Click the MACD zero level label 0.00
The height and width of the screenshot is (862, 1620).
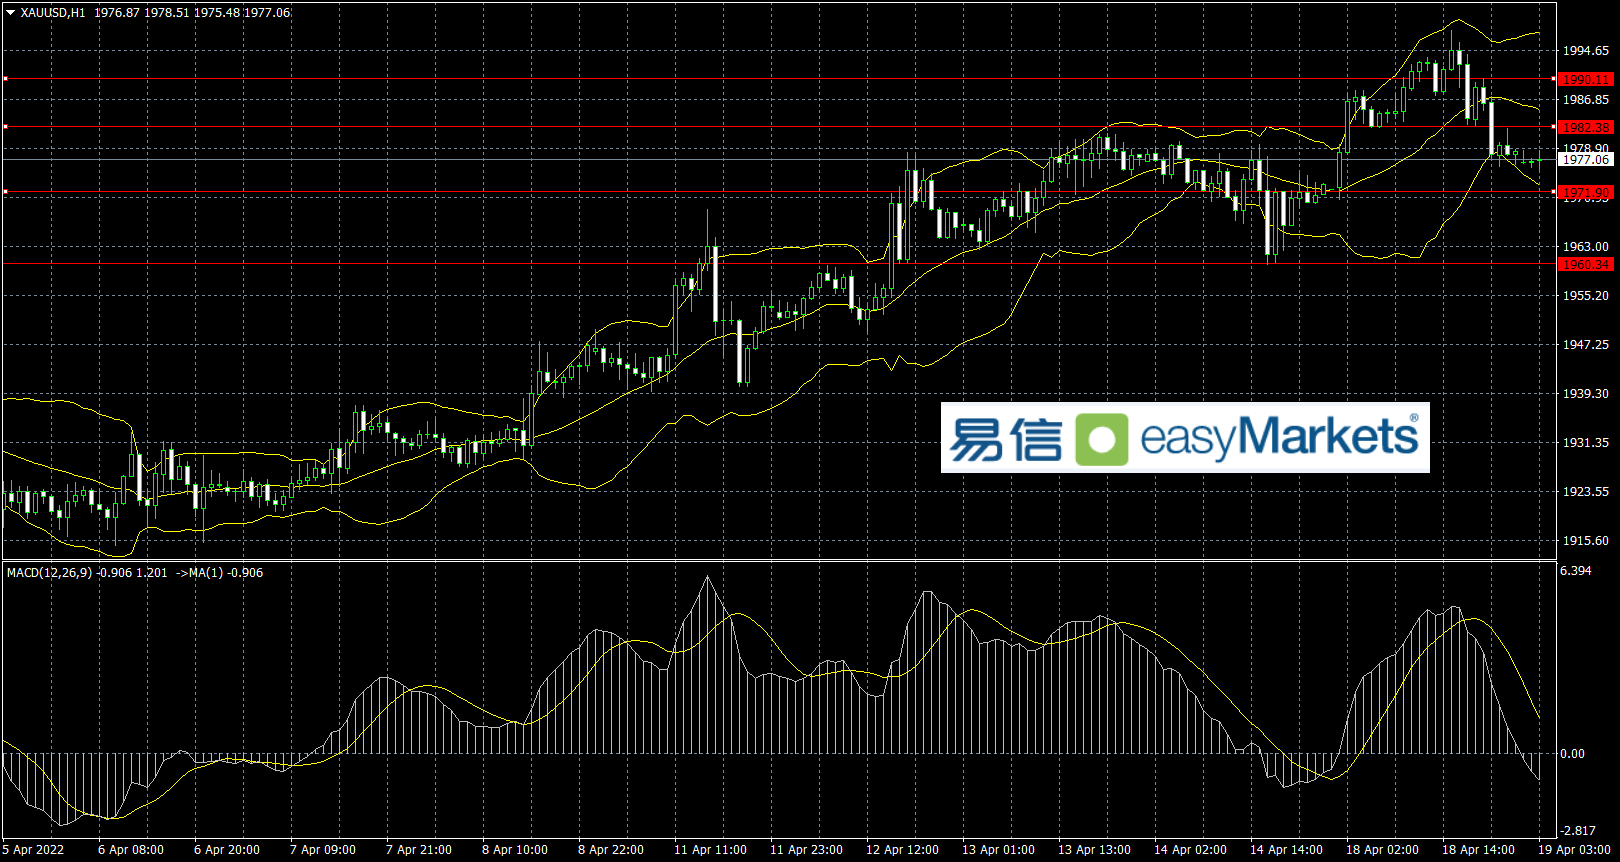(x=1573, y=754)
